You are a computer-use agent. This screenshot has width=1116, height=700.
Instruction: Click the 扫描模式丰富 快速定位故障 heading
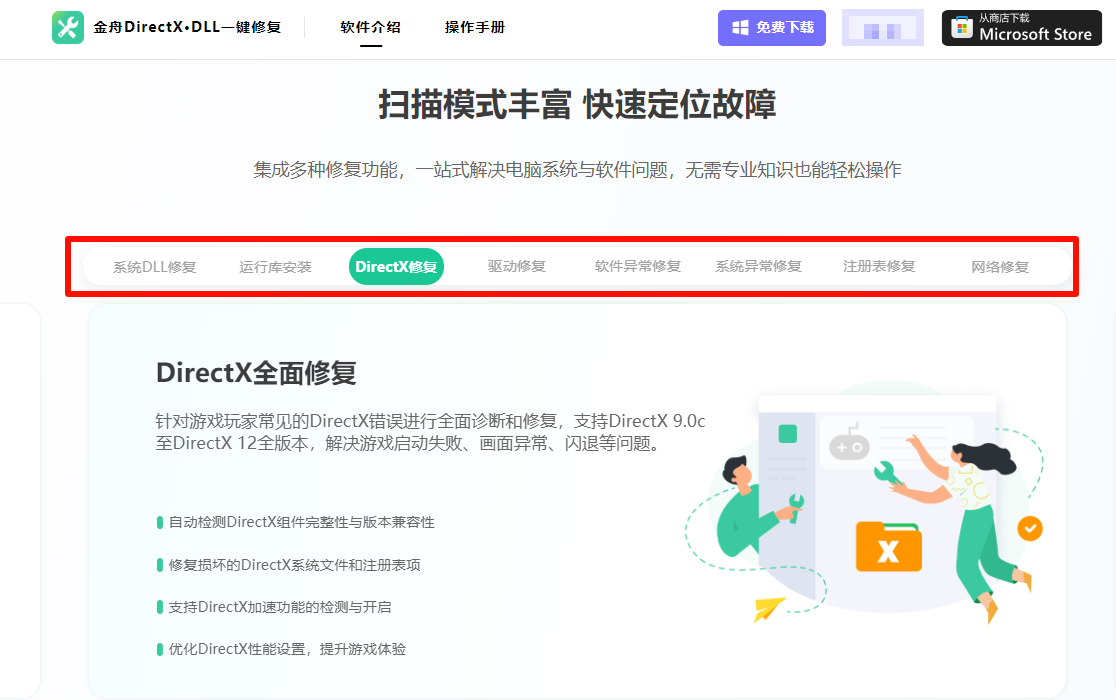[x=577, y=105]
